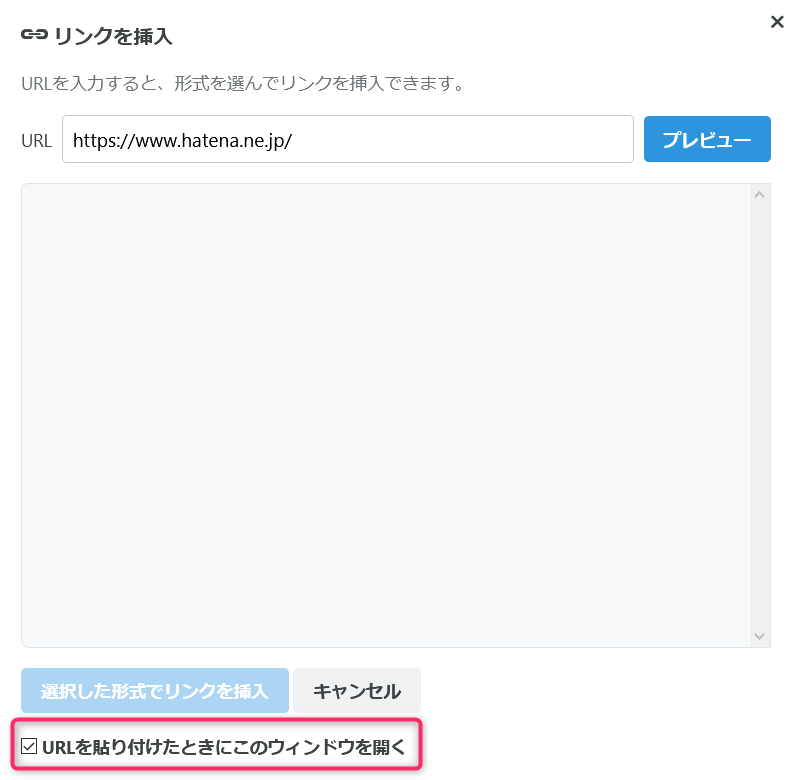Image resolution: width=792 pixels, height=780 pixels.
Task: Click the up arrow of the preview scrollbar
Action: coord(760,194)
